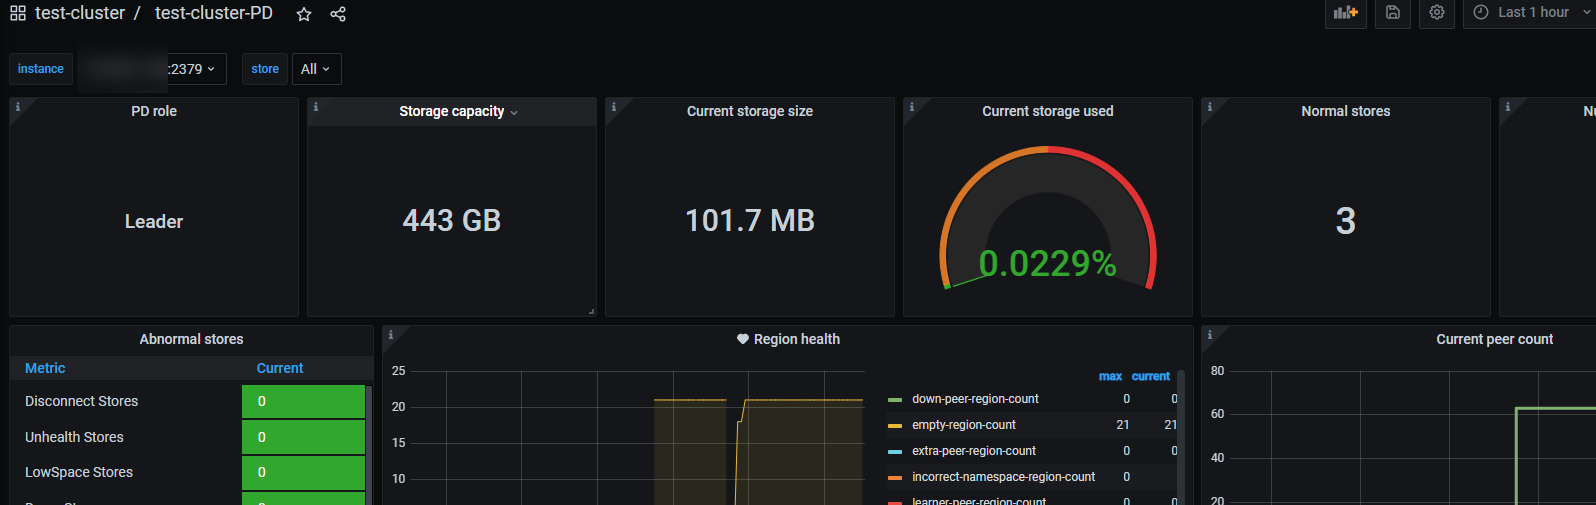
Task: Click the Region health legend scrollbar
Action: pos(1181,437)
